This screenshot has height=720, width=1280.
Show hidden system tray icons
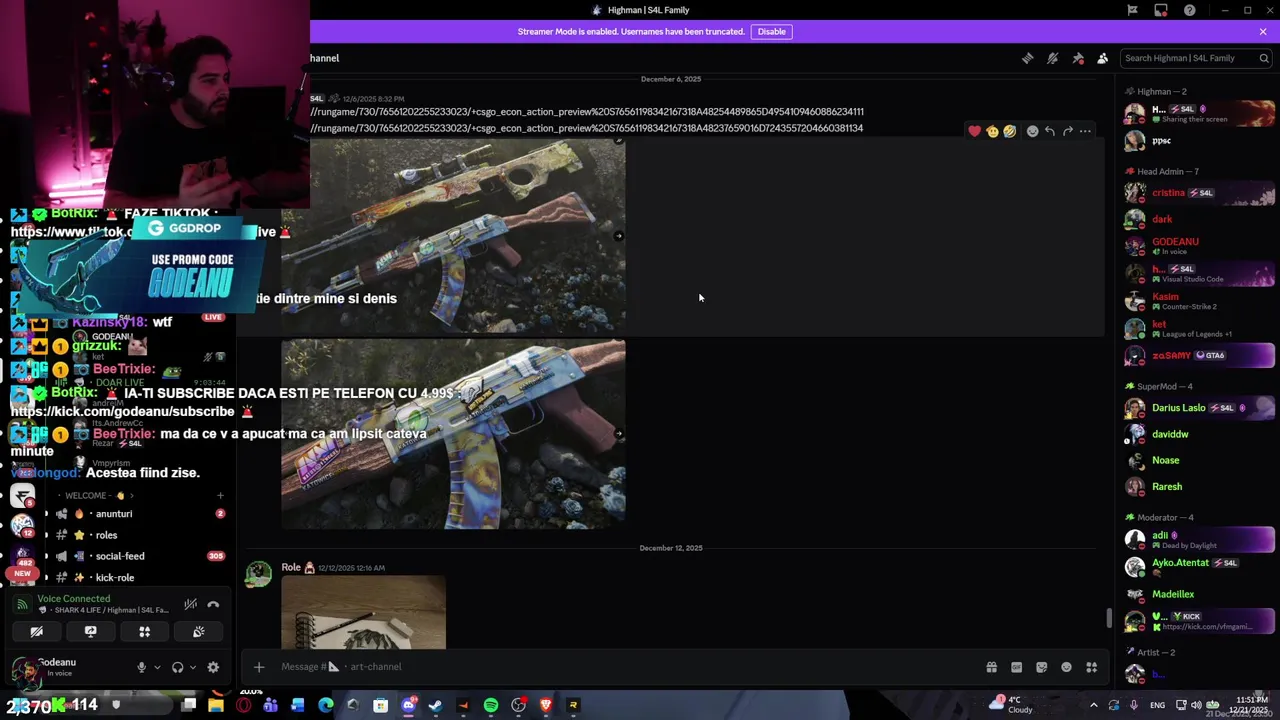tap(1093, 706)
